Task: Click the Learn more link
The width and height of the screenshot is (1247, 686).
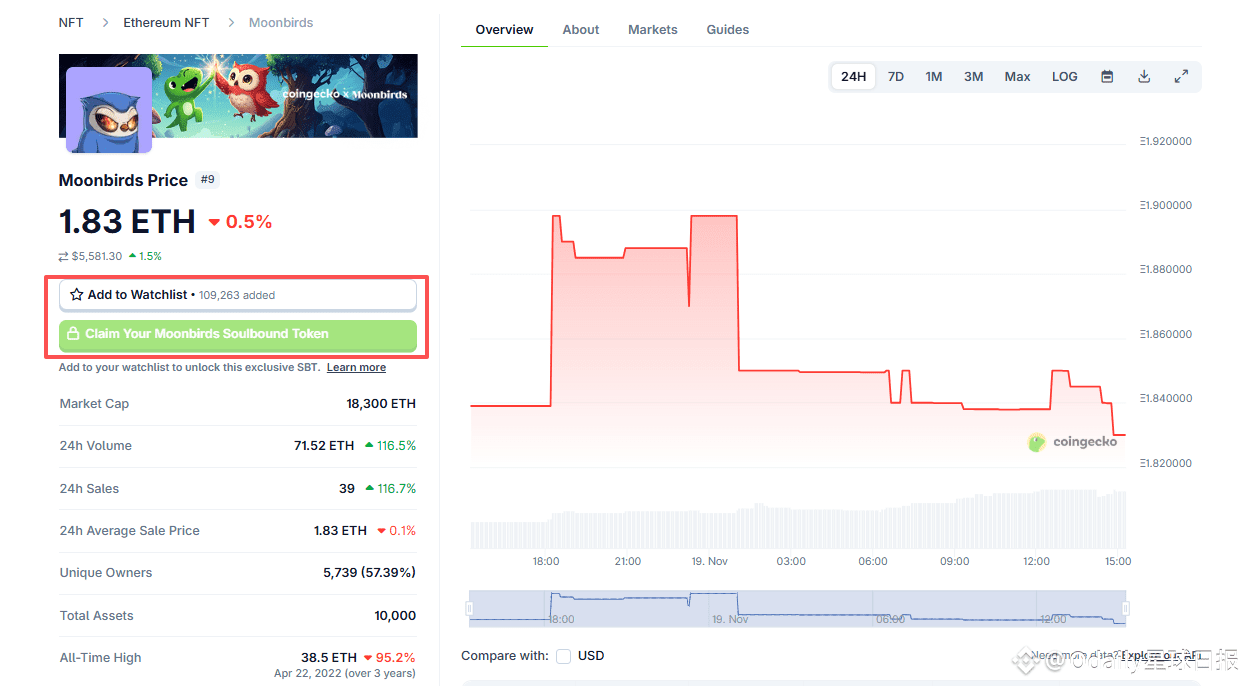Action: [x=356, y=368]
